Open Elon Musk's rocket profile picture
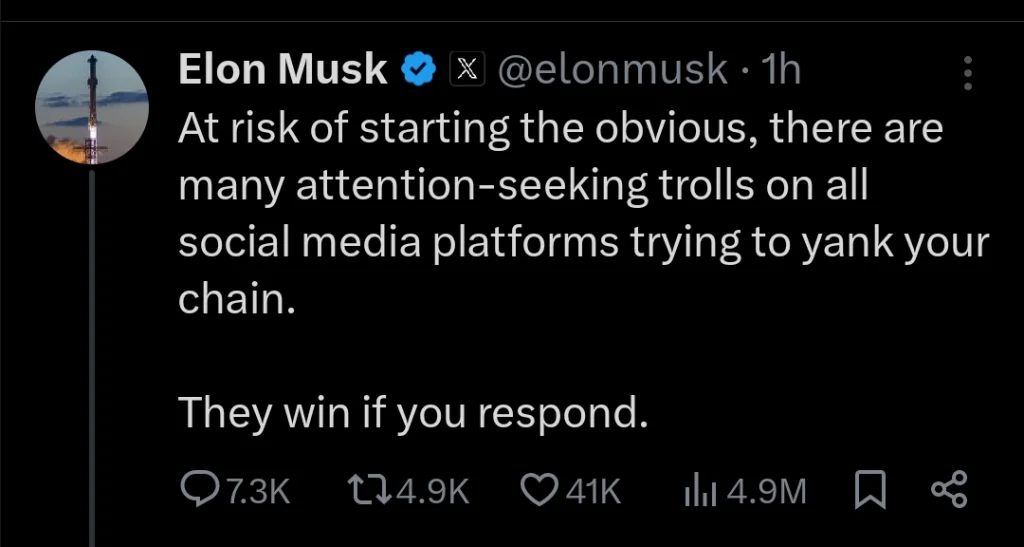The width and height of the screenshot is (1024, 547). point(91,107)
